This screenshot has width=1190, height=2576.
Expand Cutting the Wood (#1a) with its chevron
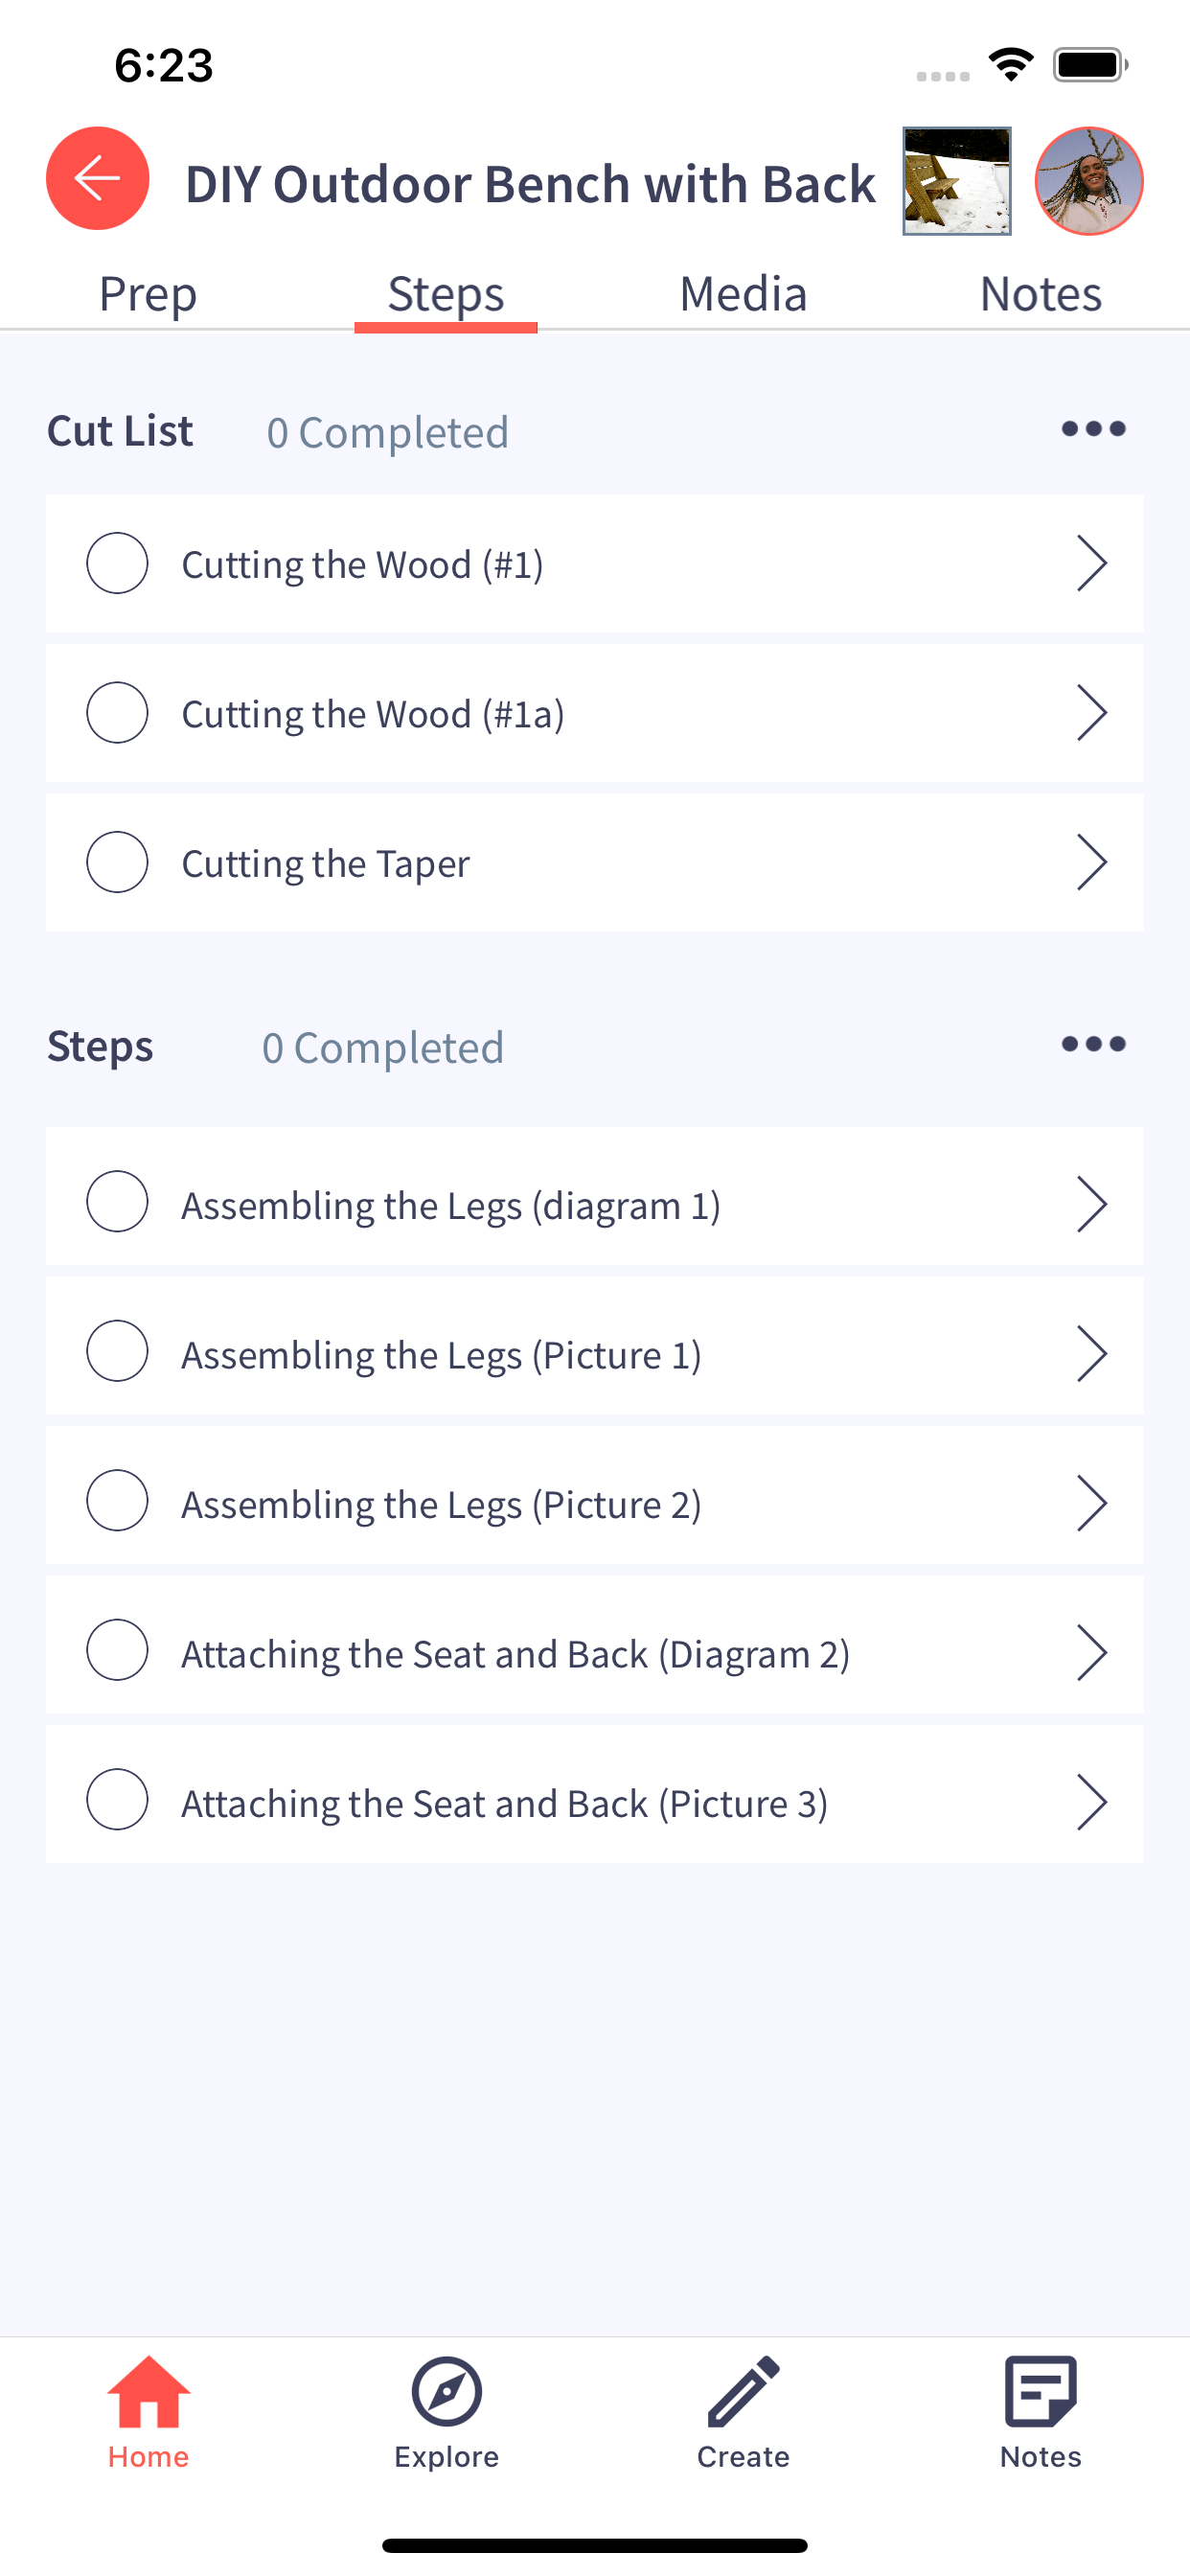tap(1092, 713)
